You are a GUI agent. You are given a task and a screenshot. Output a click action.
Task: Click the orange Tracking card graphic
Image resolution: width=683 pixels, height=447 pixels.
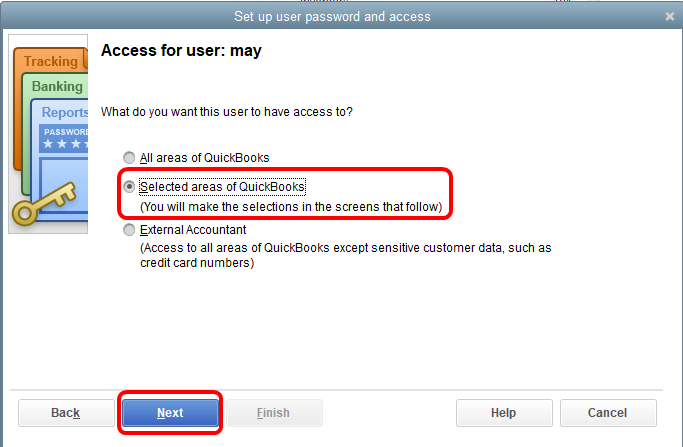tap(50, 62)
